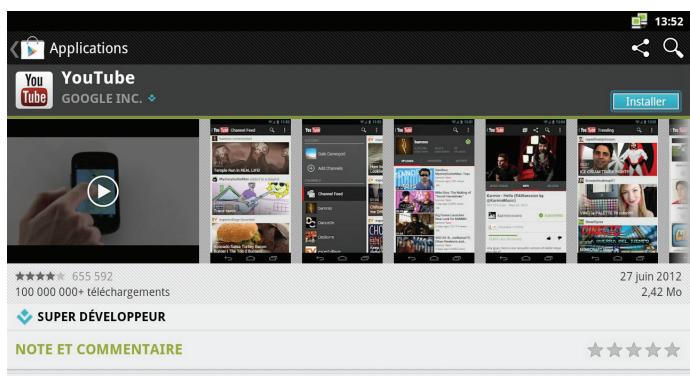This screenshot has width=690, height=376.
Task: Tap the YouTube app logo icon
Action: tap(34, 90)
